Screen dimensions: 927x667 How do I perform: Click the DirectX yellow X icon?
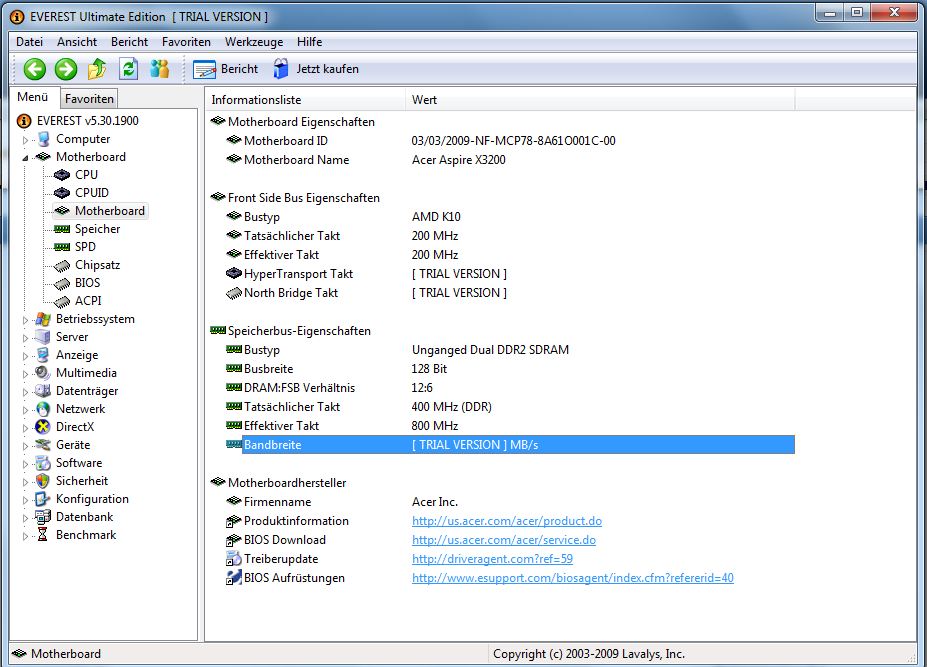coord(43,427)
